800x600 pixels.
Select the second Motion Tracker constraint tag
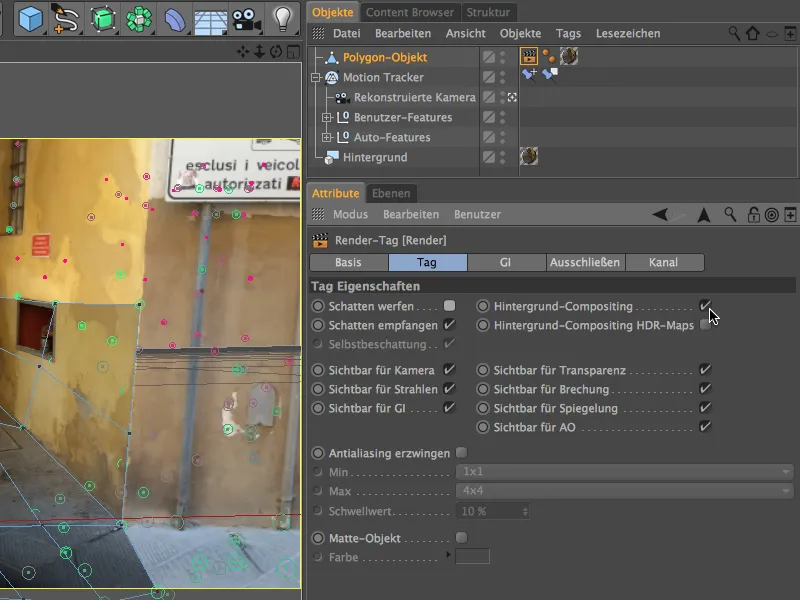549,75
